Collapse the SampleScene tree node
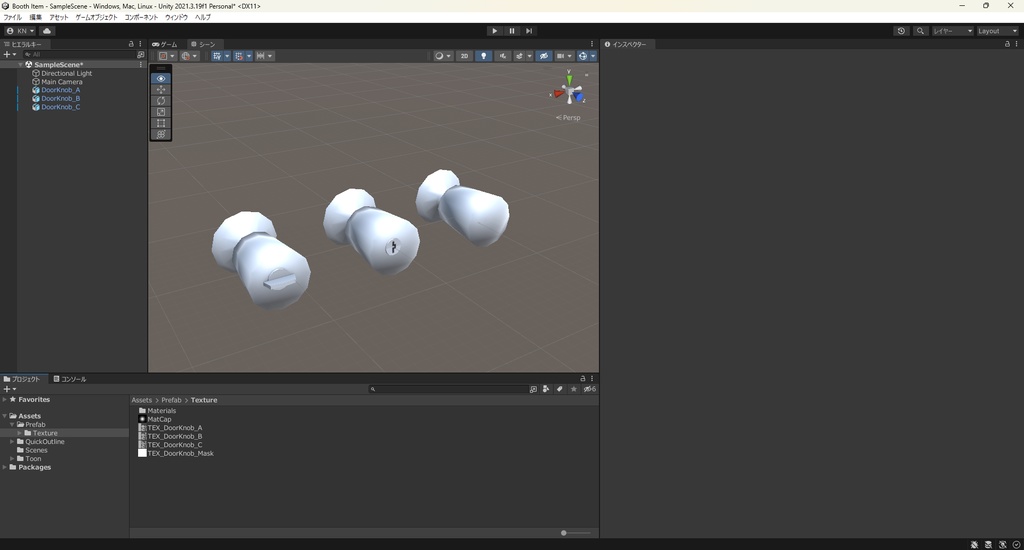Image resolution: width=1024 pixels, height=550 pixels. (21, 65)
